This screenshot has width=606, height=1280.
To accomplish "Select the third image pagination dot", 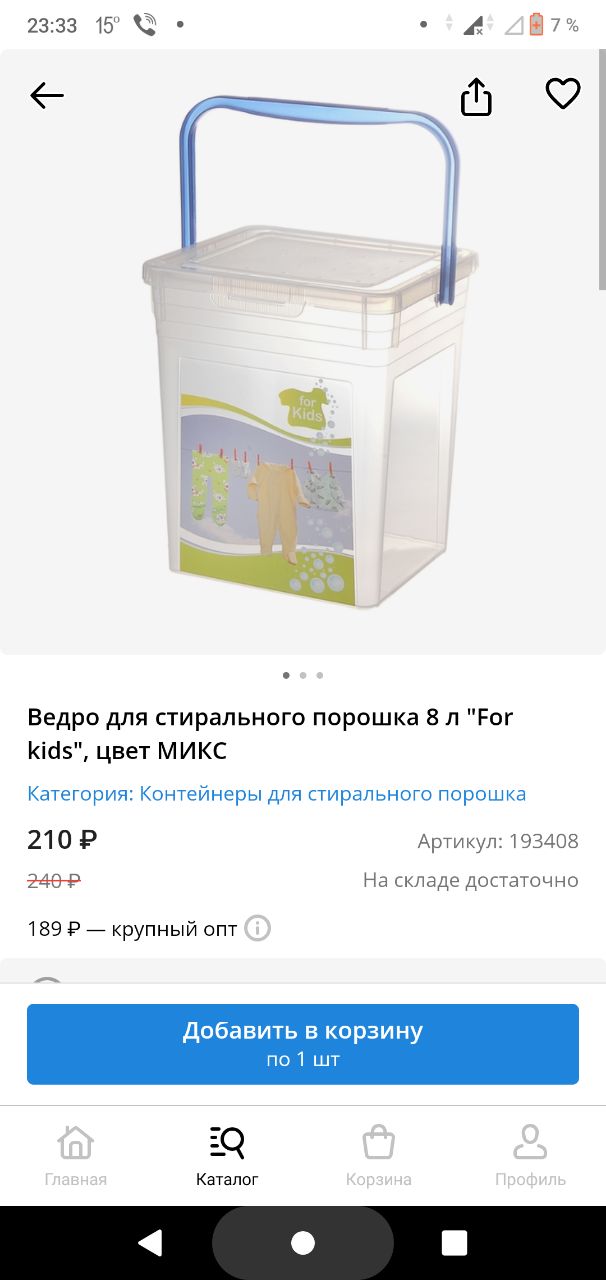I will (320, 675).
